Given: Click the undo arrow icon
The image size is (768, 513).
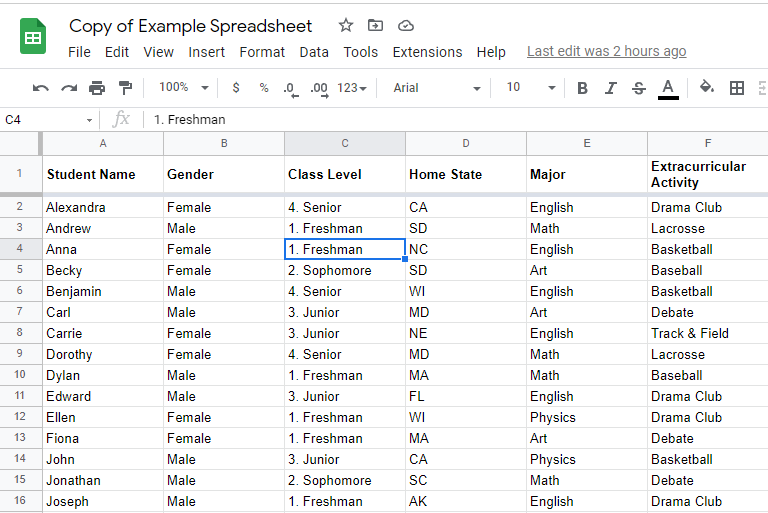Looking at the screenshot, I should click(40, 88).
